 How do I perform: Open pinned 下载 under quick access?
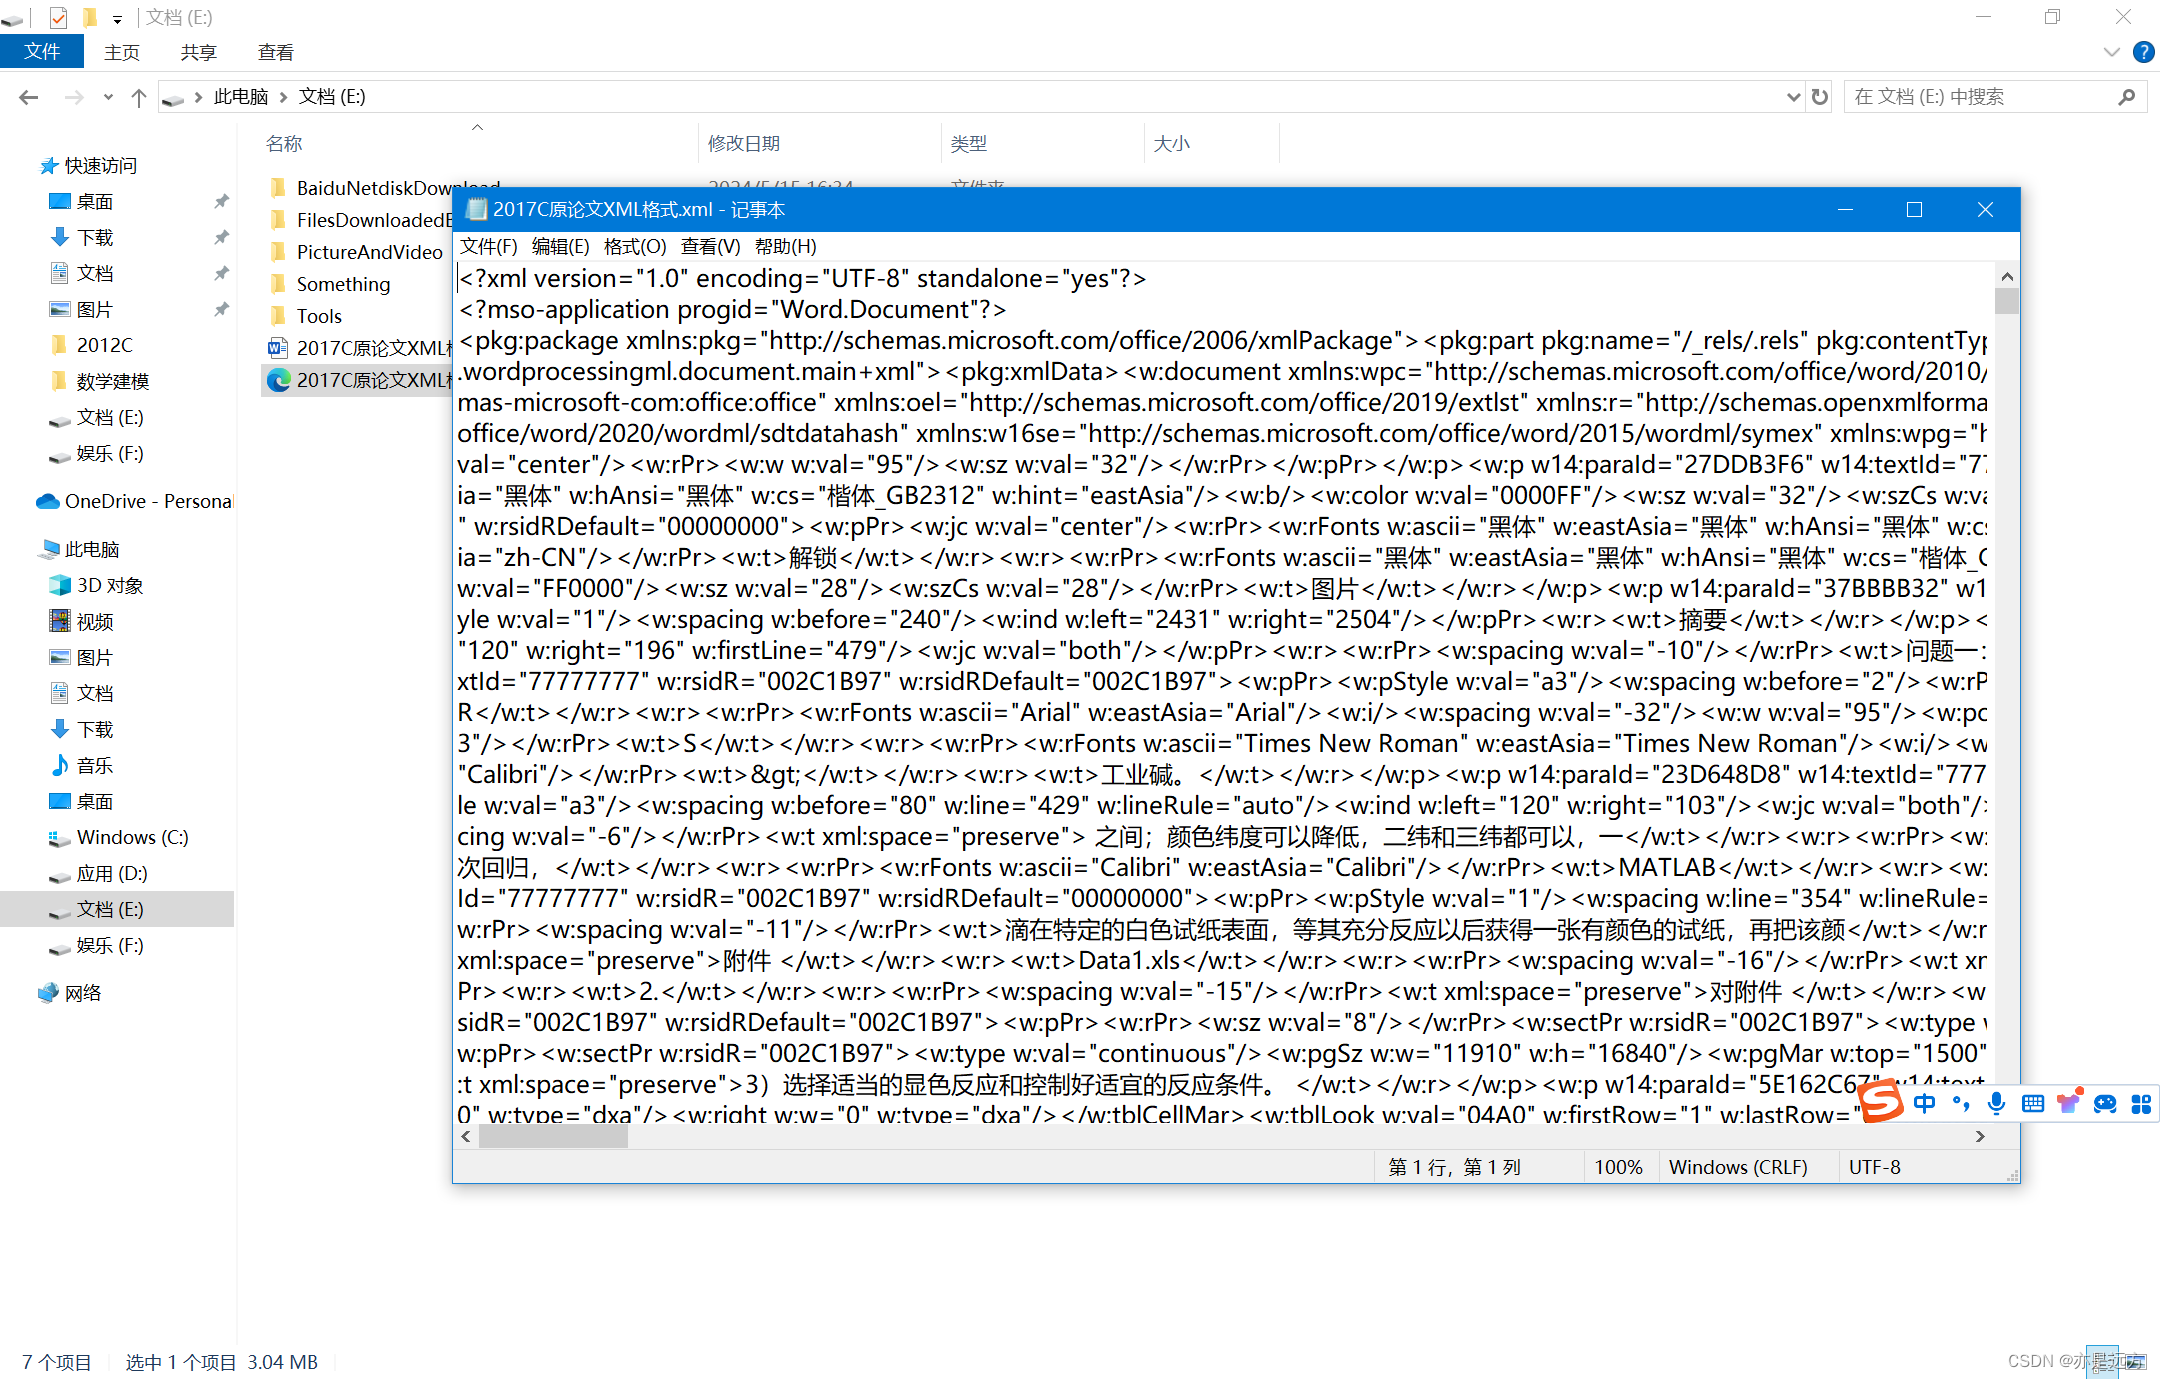[x=95, y=237]
